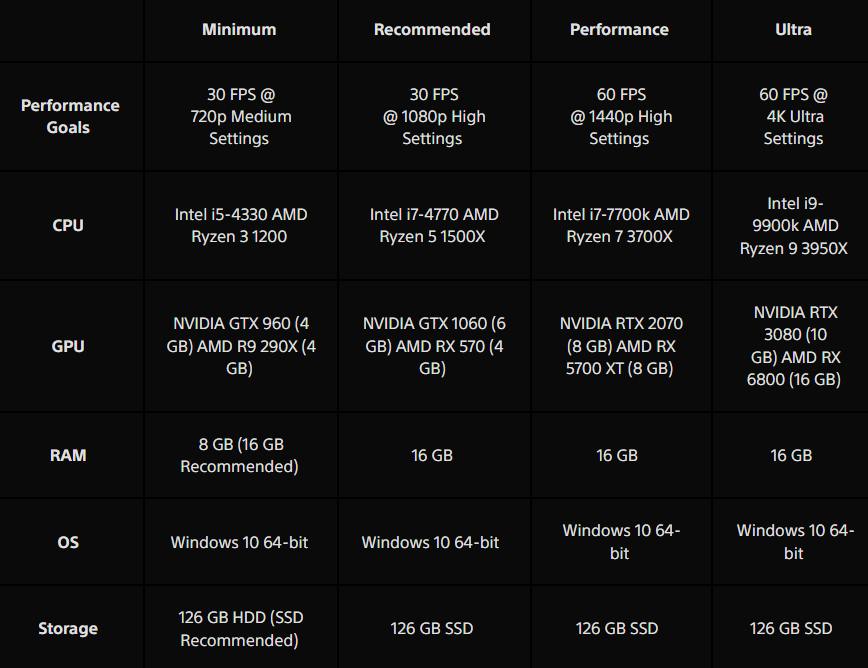Click the Minimum column header

(x=239, y=29)
